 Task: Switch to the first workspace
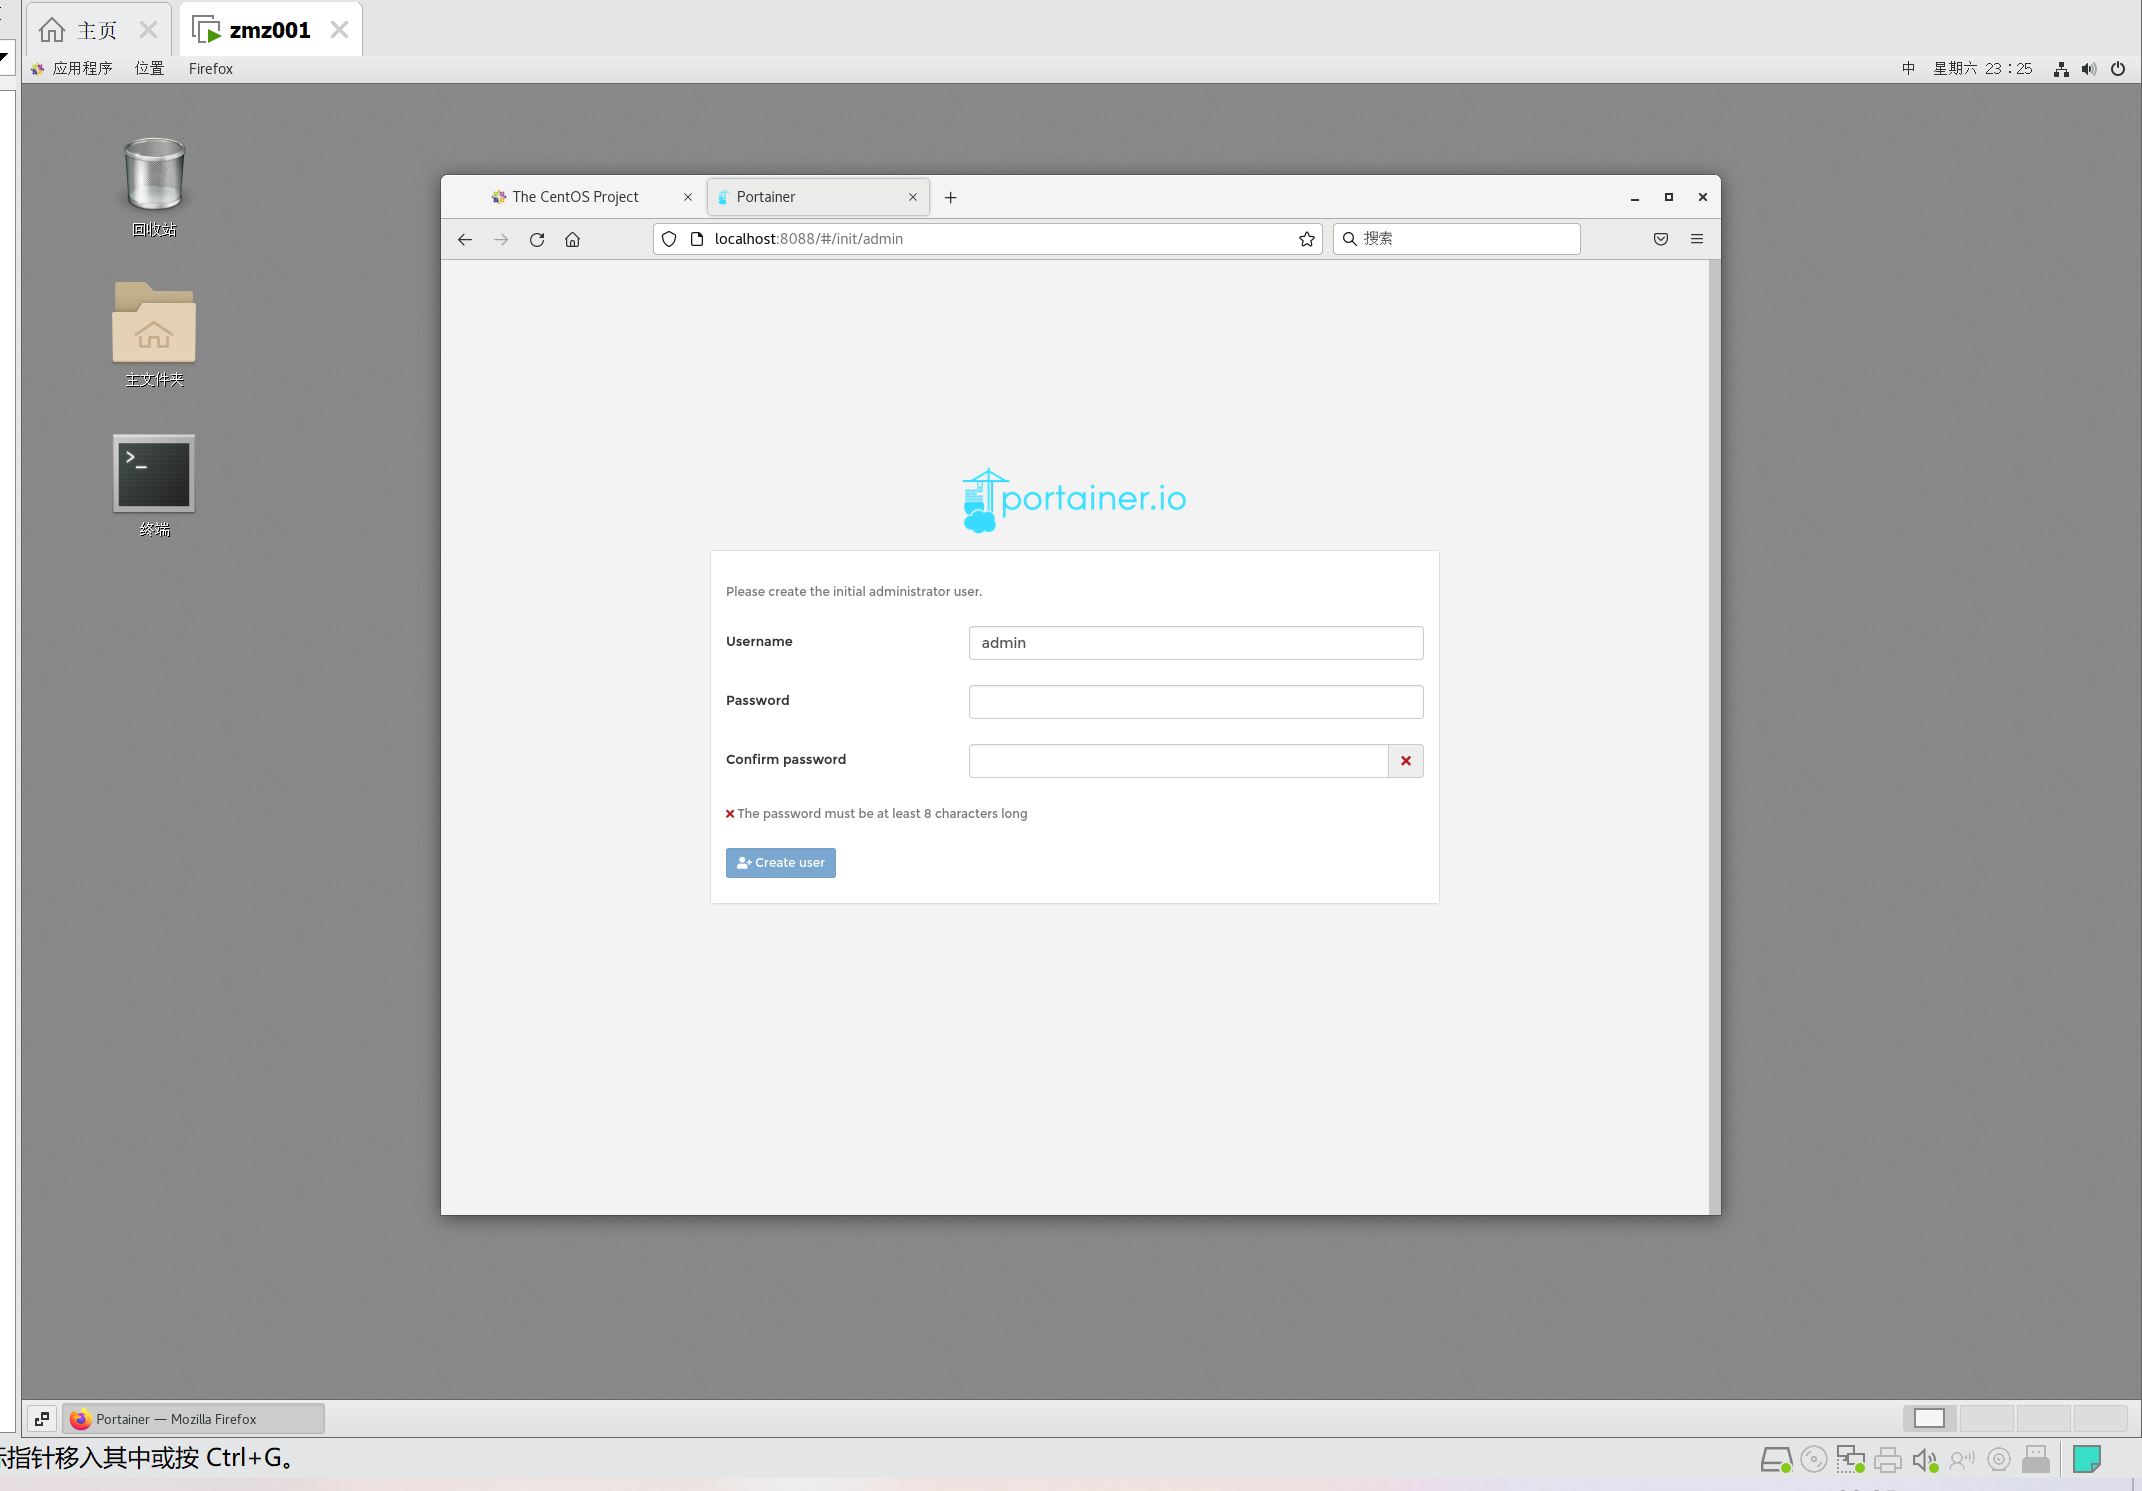[x=1929, y=1418]
